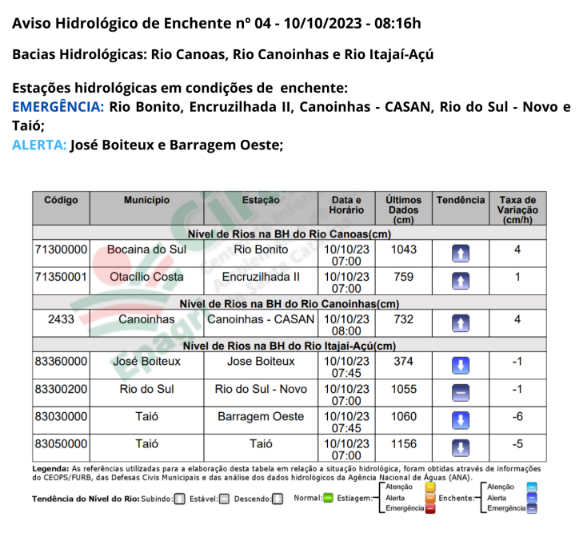Viewport: 582px width, 534px height.
Task: Click the orange Estiagem Alerta swatch
Action: click(x=430, y=498)
